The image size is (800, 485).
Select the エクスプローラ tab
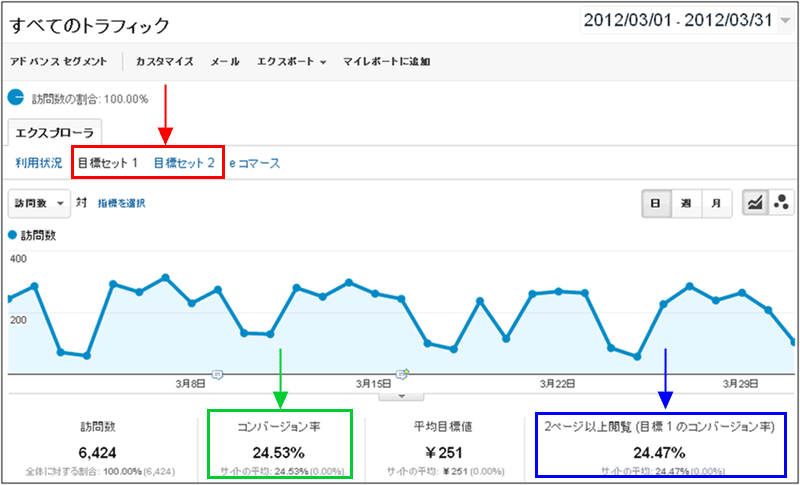click(x=55, y=132)
